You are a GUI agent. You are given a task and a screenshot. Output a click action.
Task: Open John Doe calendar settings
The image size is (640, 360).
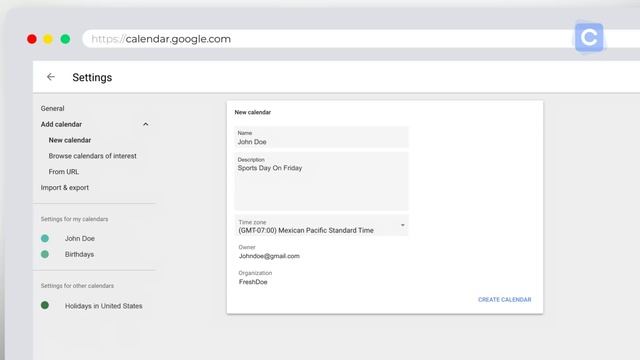click(80, 238)
